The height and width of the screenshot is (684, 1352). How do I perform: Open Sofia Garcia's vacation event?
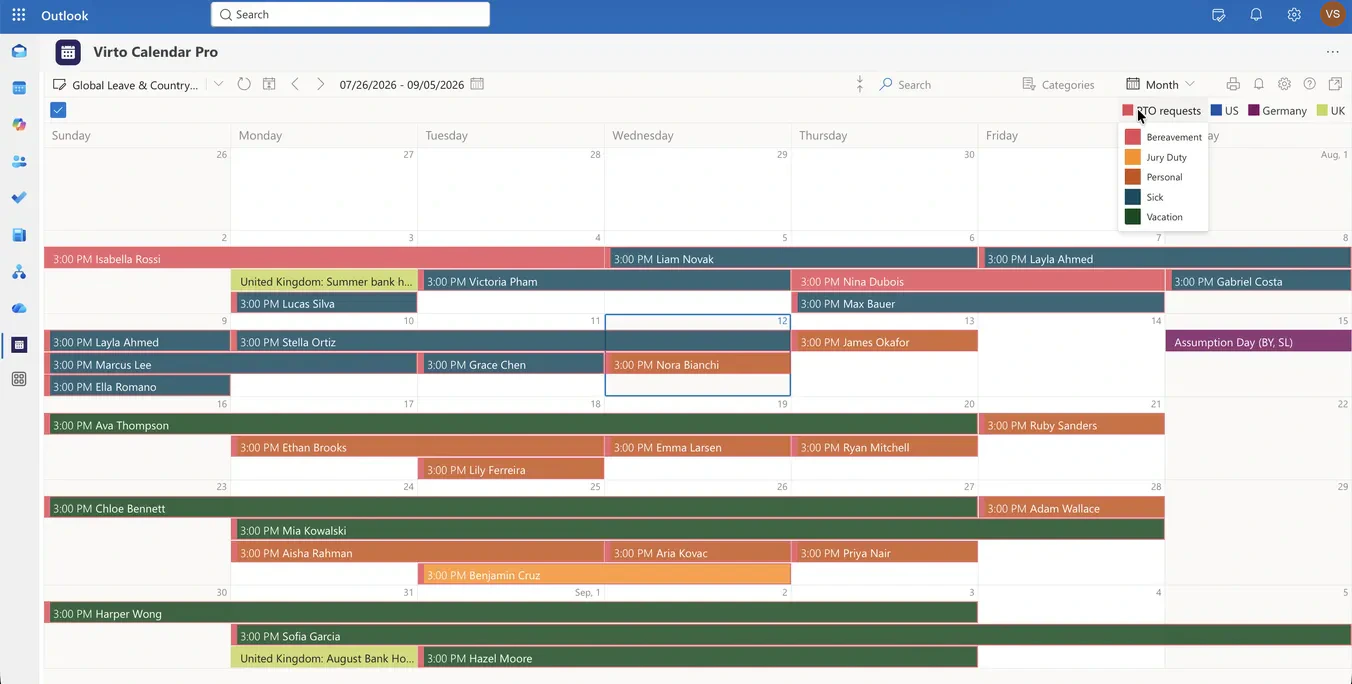click(x=791, y=636)
